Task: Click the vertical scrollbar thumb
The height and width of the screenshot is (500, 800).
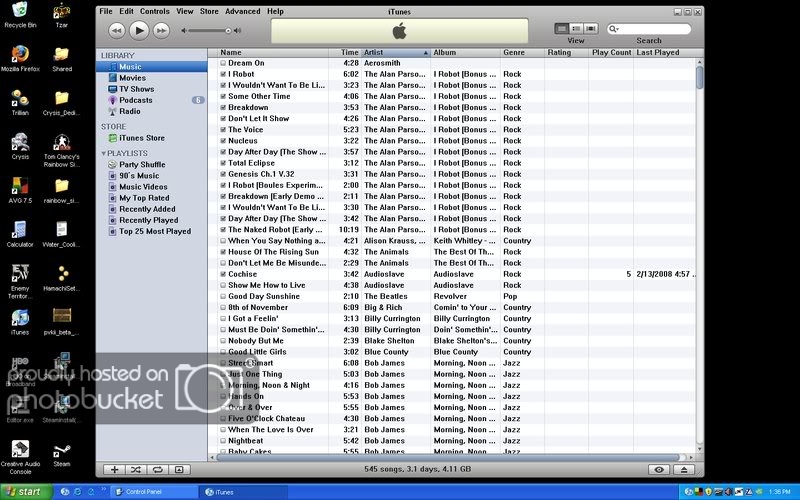Action: tap(699, 78)
